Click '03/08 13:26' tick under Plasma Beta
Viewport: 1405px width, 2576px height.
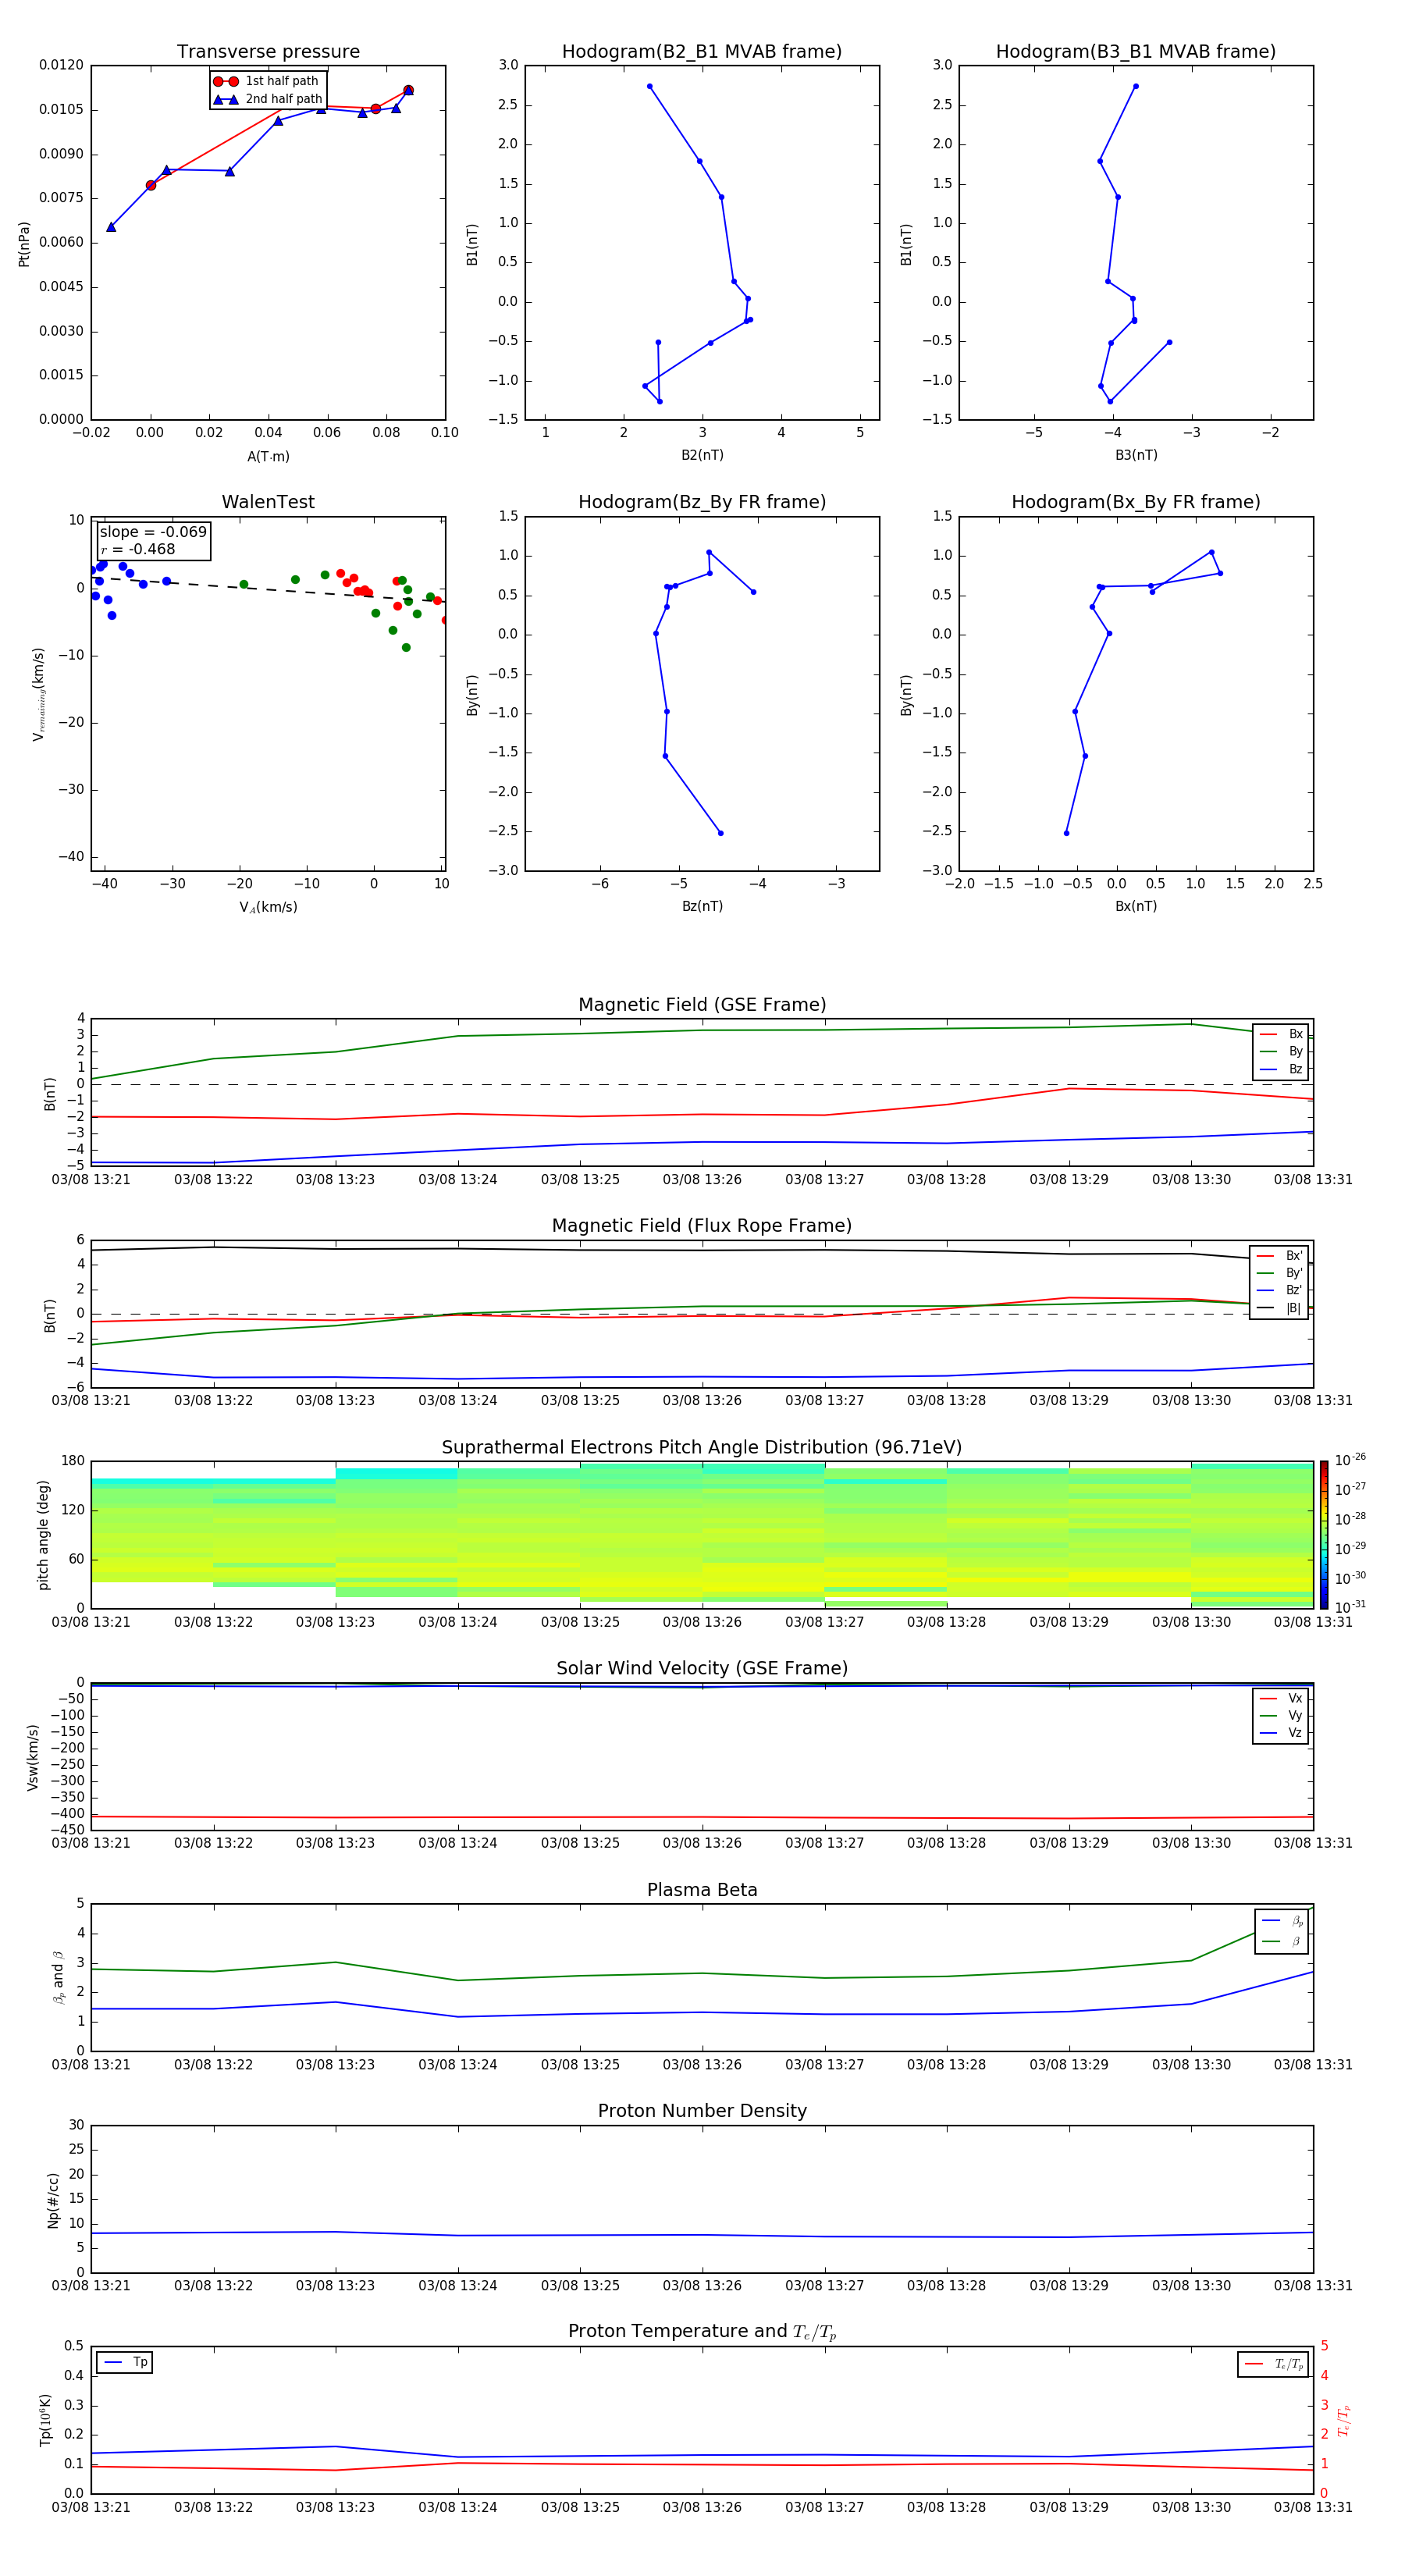pos(702,2065)
